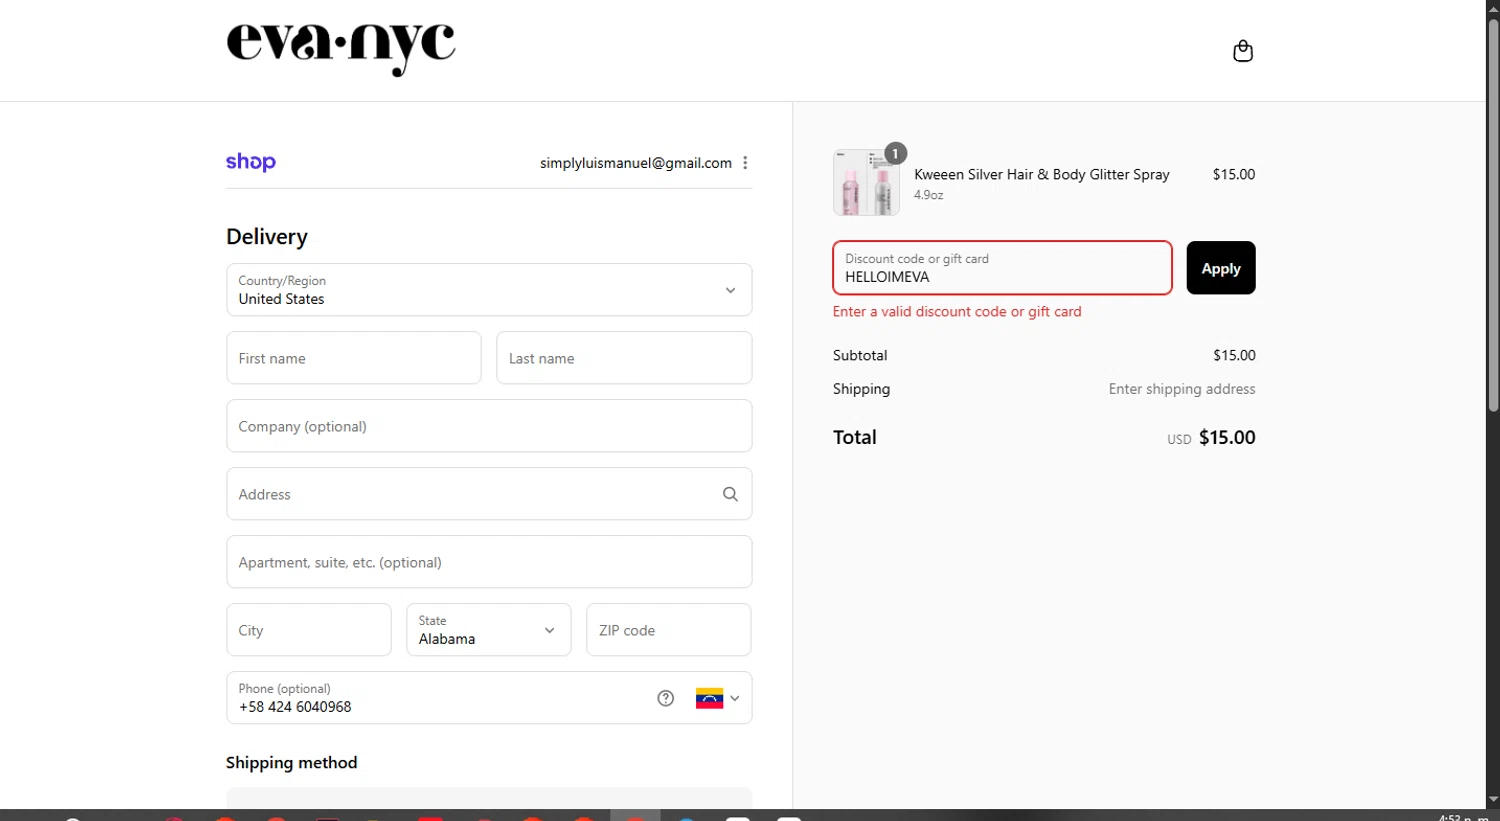1500x821 pixels.
Task: Open the phone country flag selector
Action: [718, 698]
